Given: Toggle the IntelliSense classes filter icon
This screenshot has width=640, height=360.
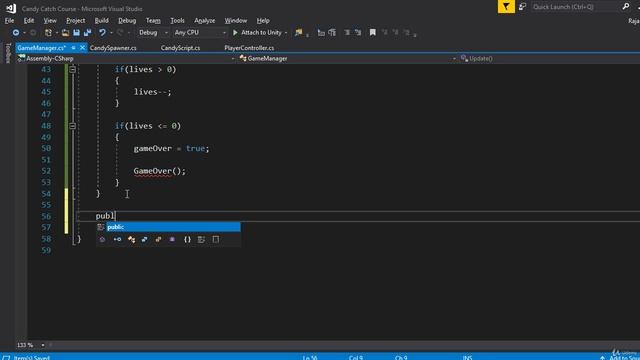Looking at the screenshot, I should (x=131, y=240).
